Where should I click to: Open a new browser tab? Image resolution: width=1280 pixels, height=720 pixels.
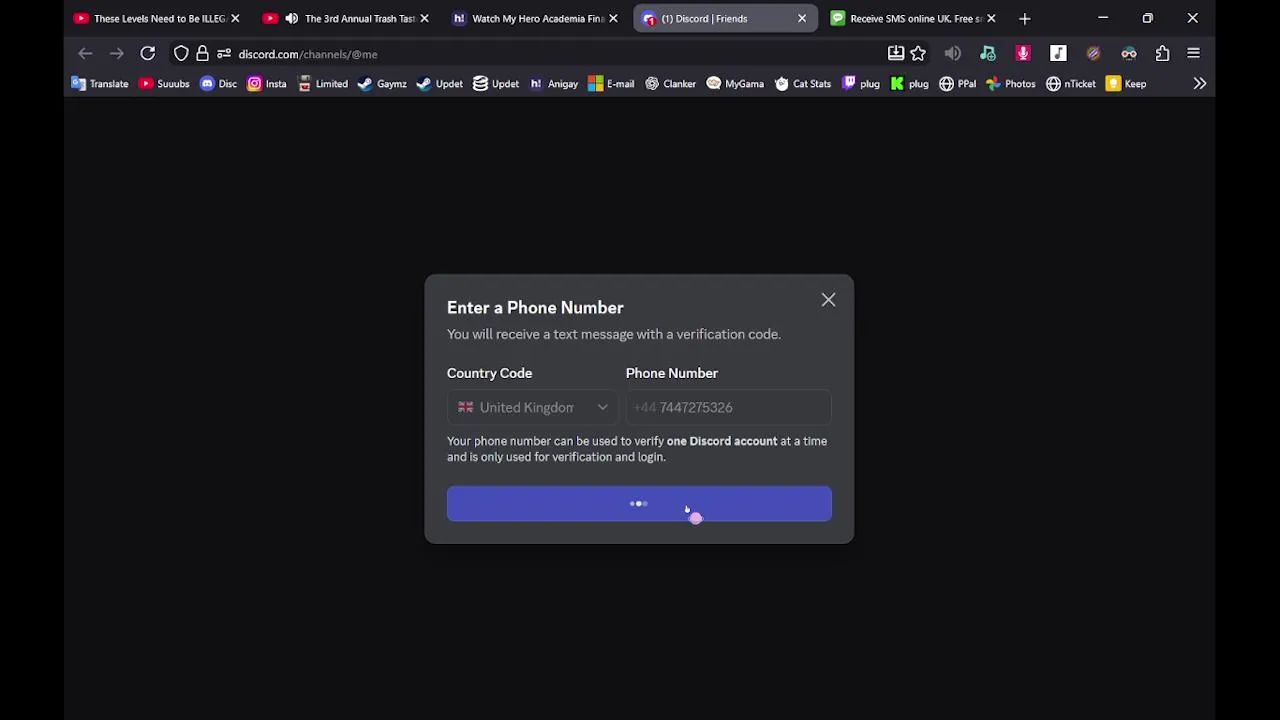[x=1024, y=18]
